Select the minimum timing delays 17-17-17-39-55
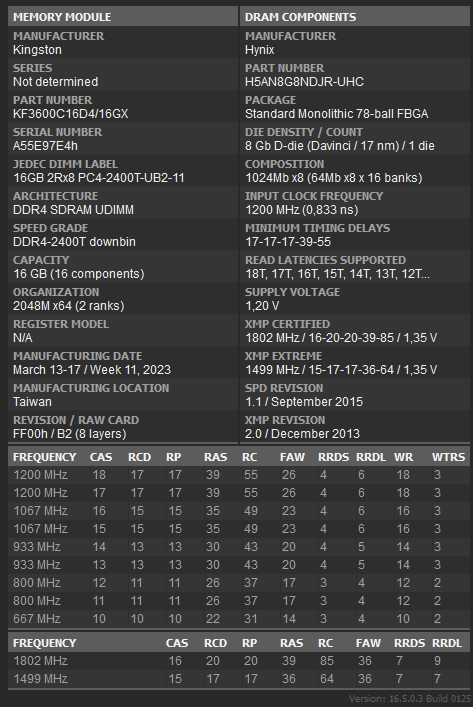Viewport: 473px width, 707px height. [x=288, y=242]
